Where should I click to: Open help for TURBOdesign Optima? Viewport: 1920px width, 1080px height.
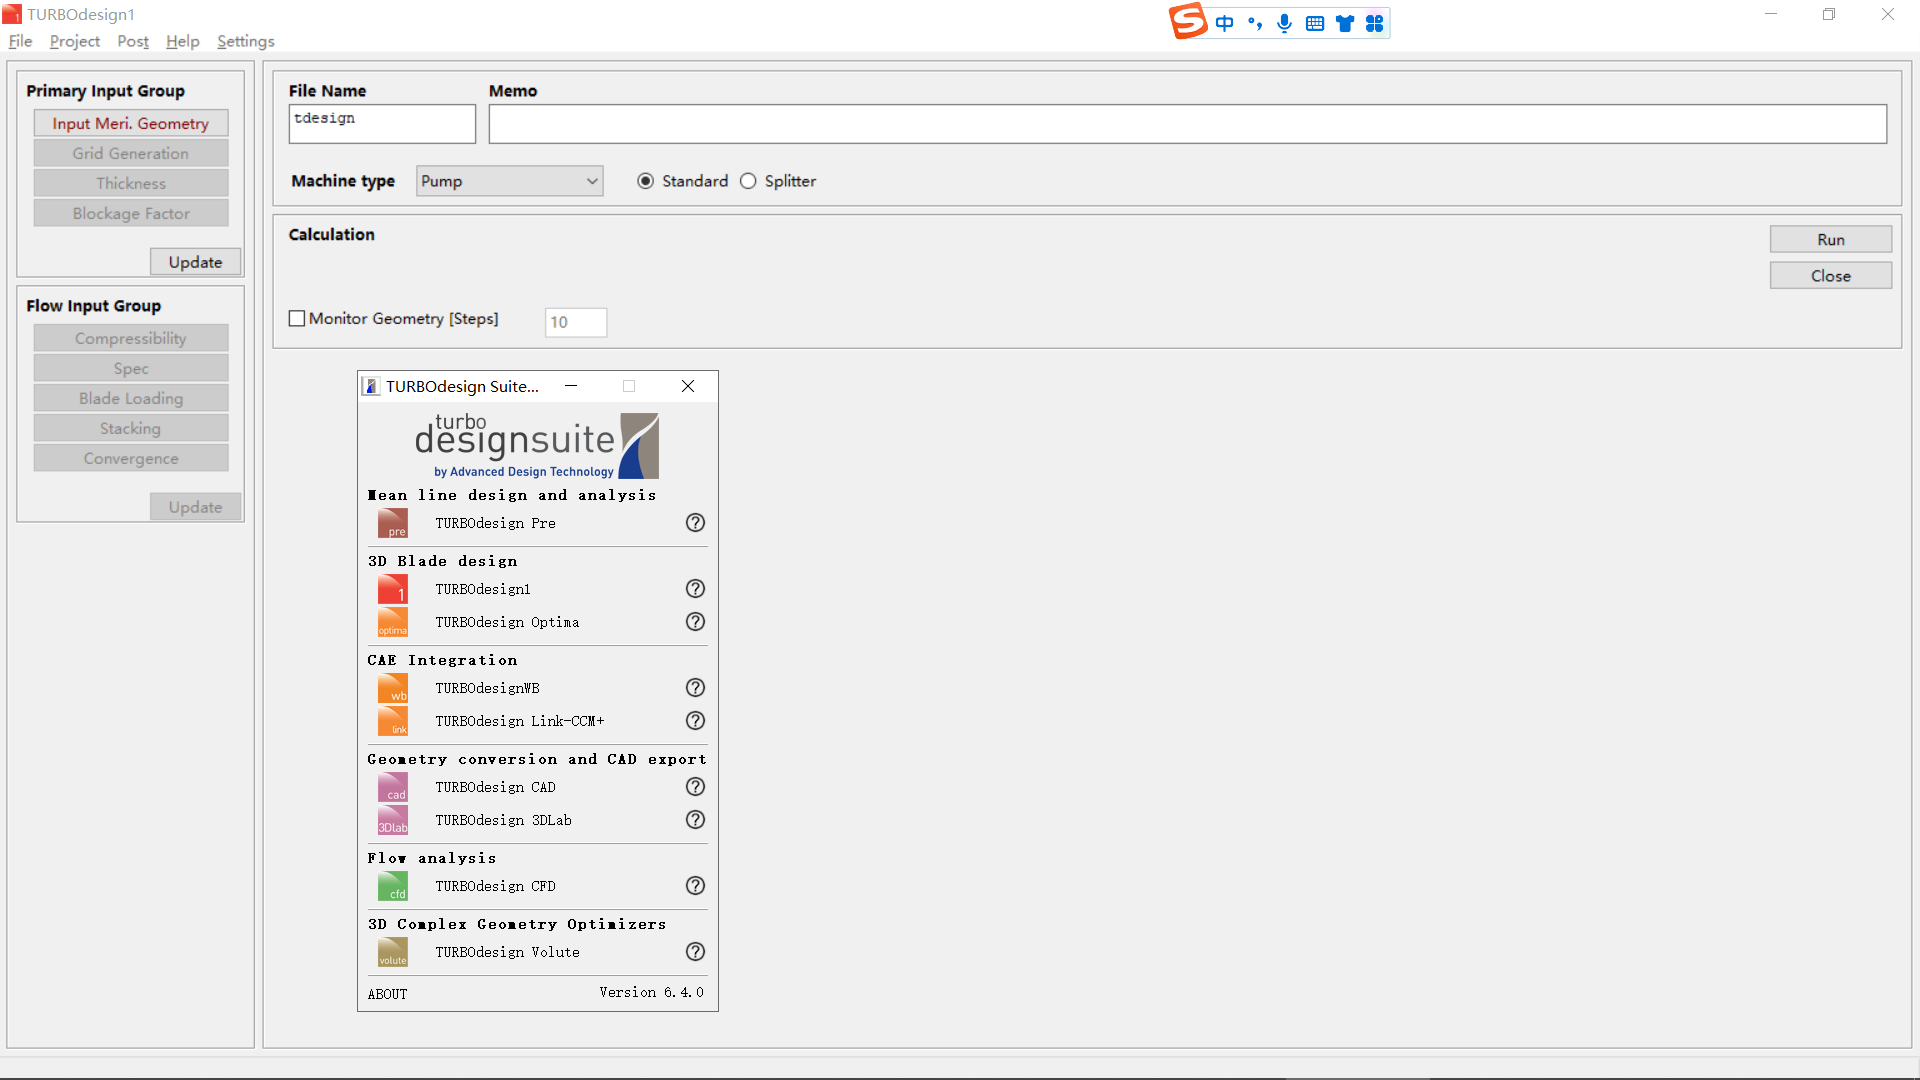695,622
